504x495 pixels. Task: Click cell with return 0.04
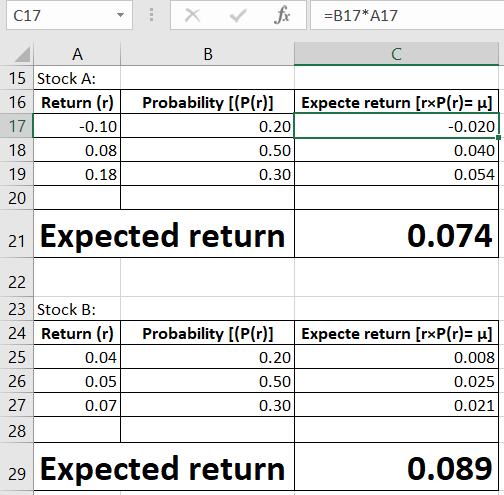pyautogui.click(x=77, y=357)
